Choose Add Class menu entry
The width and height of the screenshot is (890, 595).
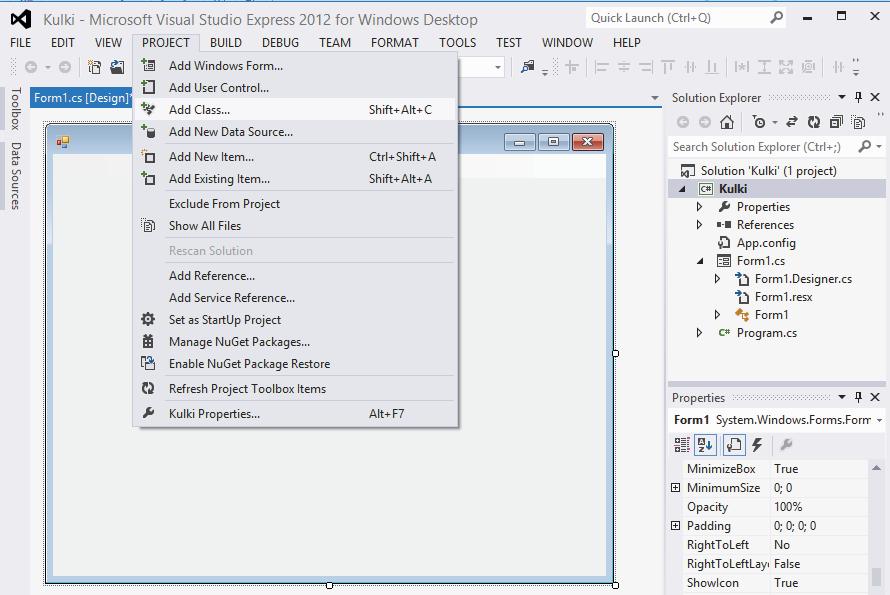coord(296,110)
